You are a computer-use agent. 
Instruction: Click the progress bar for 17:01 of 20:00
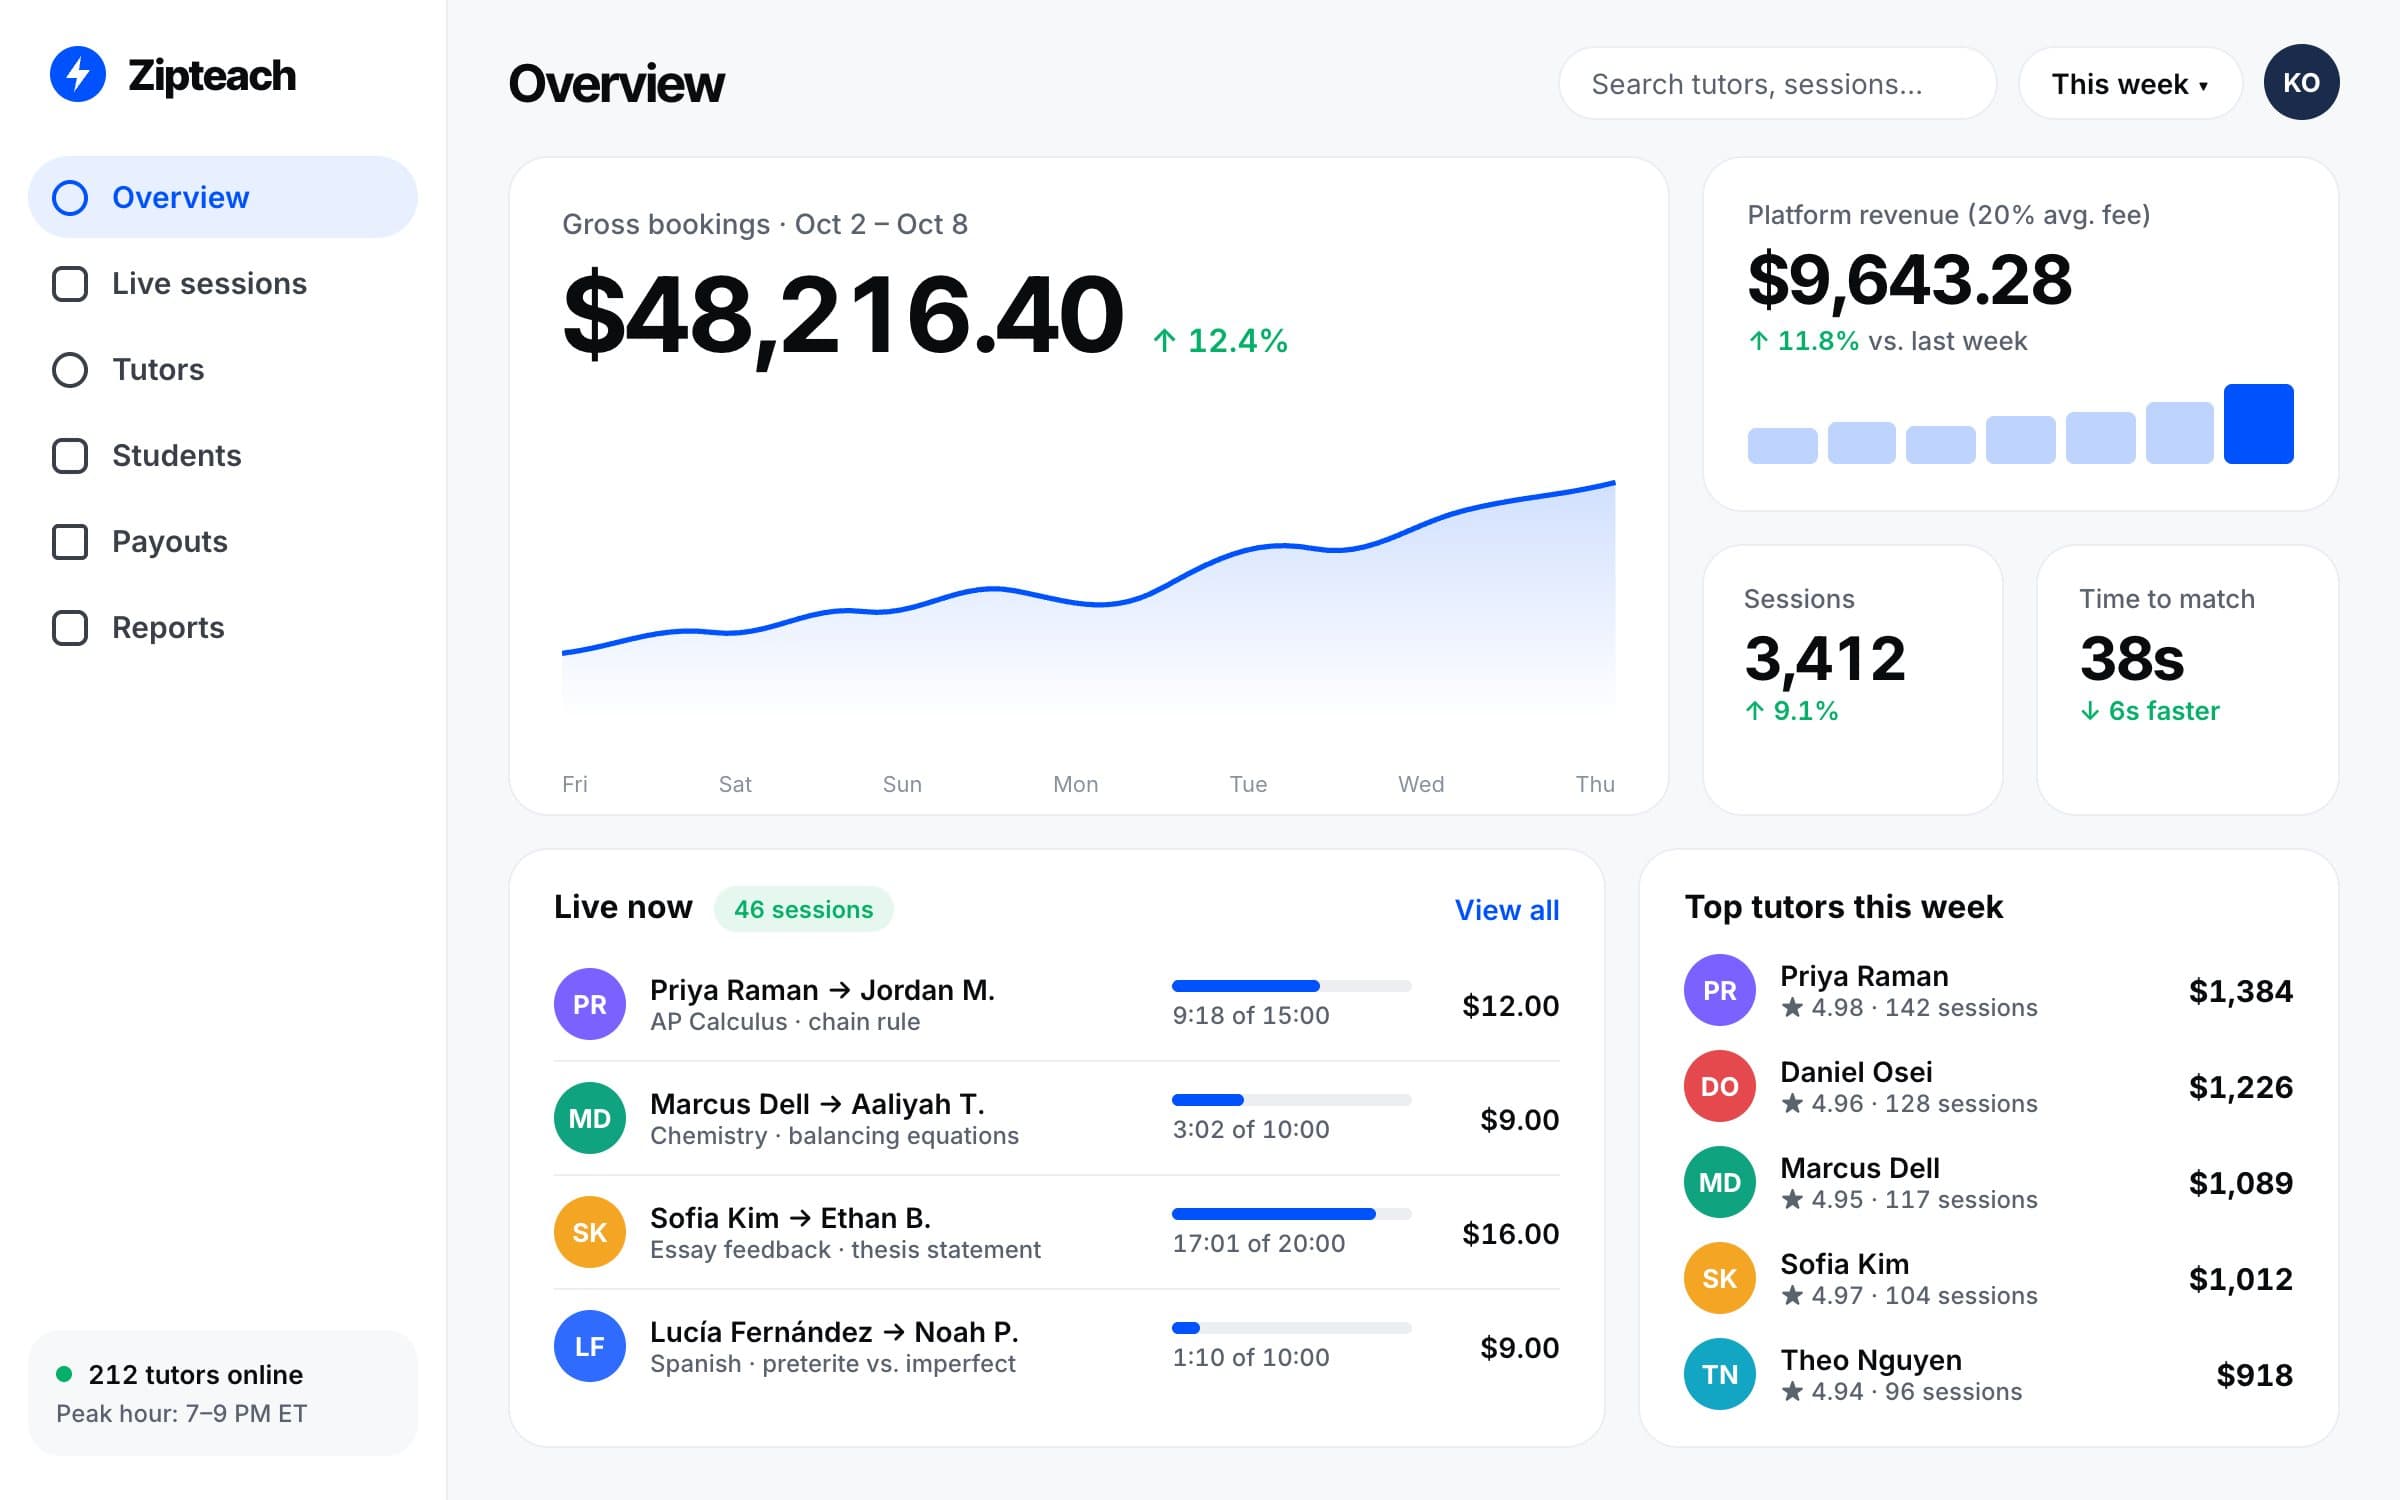[x=1291, y=1214]
